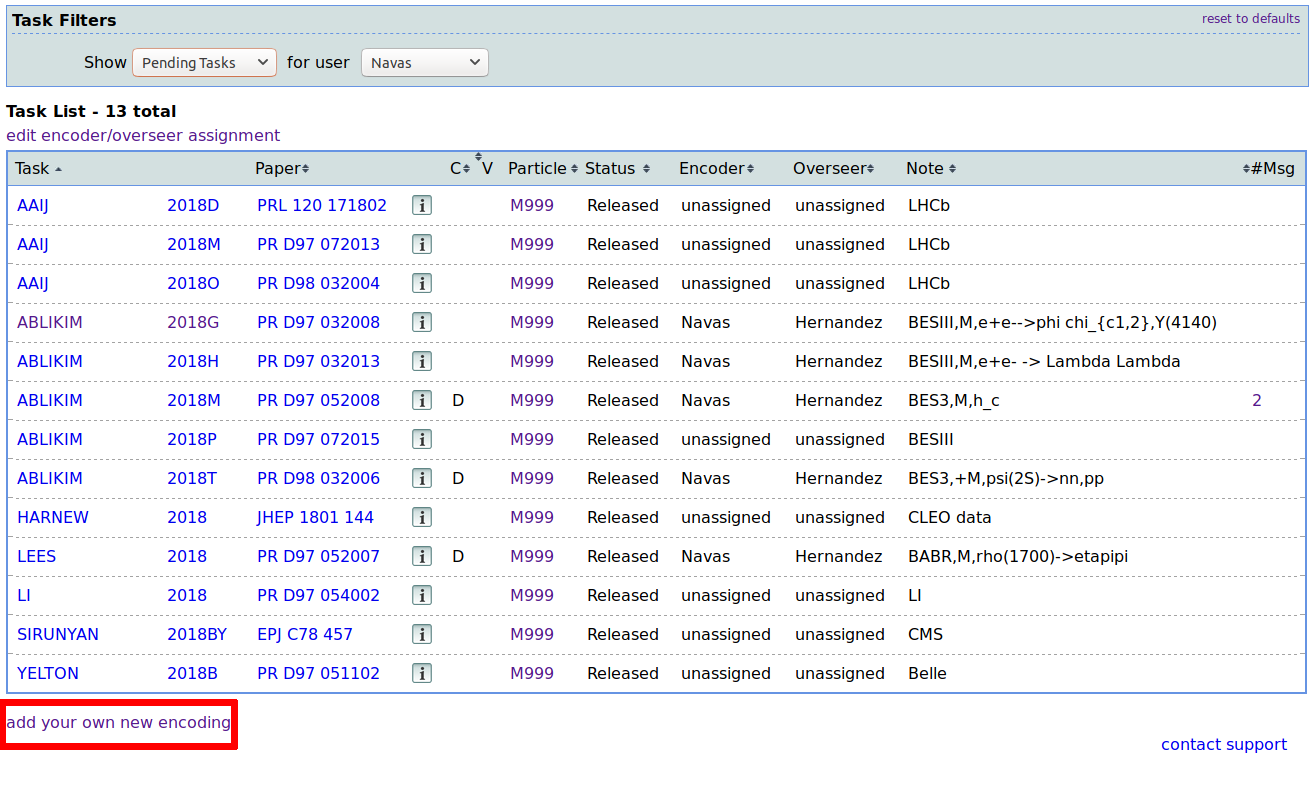The width and height of the screenshot is (1312, 805).
Task: Open the LI task link
Action: 24,595
